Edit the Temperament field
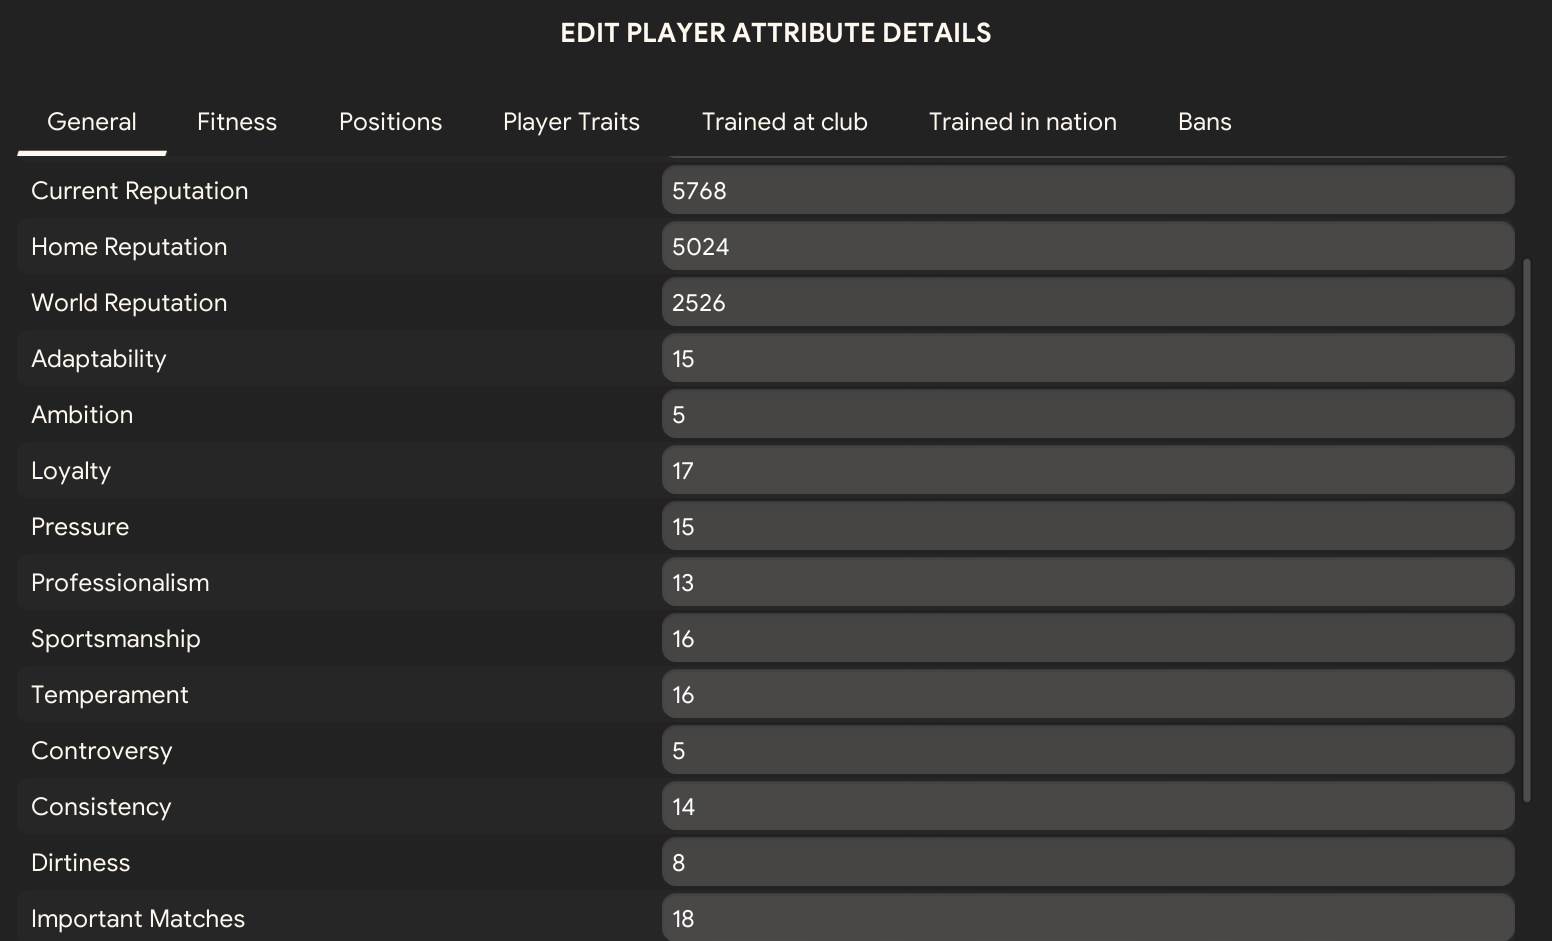The width and height of the screenshot is (1552, 941). [1087, 695]
